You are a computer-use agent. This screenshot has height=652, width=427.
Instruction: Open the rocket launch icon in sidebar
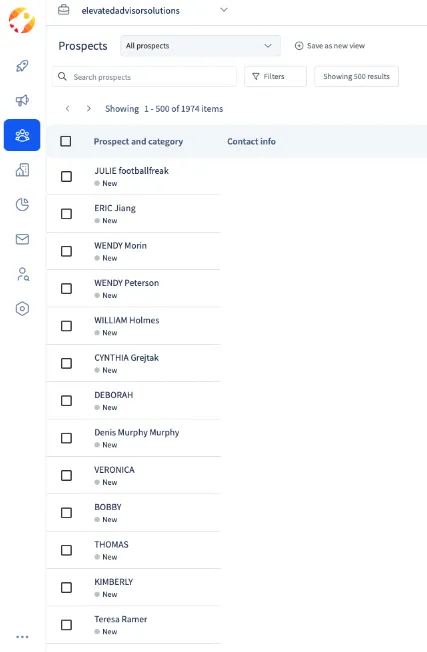pyautogui.click(x=22, y=66)
